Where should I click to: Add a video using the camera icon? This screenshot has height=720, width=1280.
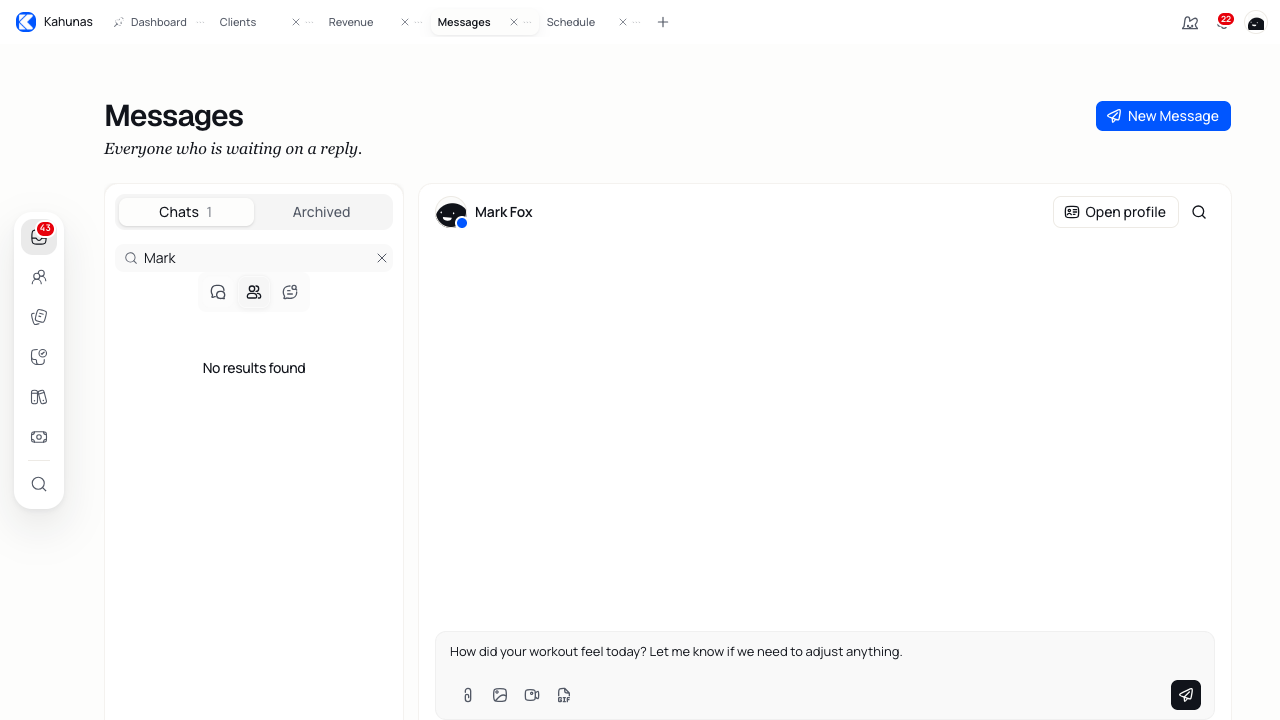532,695
